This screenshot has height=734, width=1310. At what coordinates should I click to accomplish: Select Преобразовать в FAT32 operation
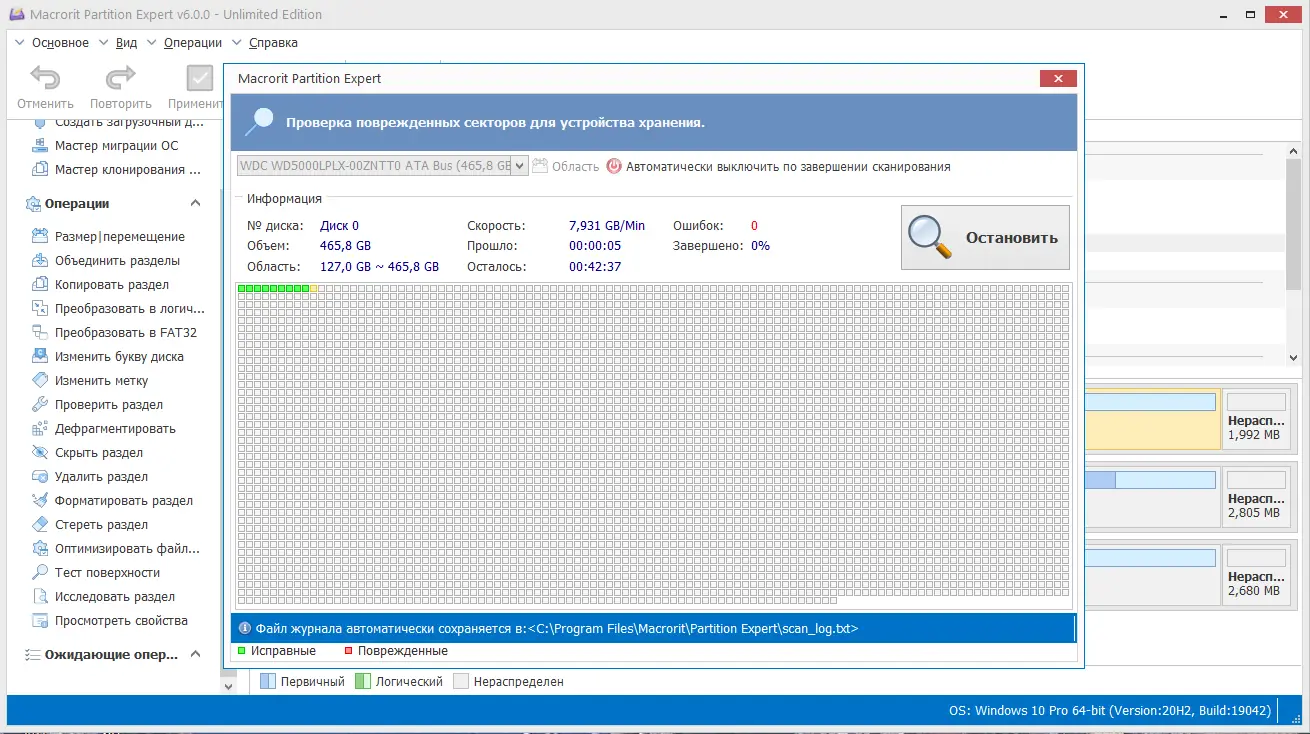point(114,333)
